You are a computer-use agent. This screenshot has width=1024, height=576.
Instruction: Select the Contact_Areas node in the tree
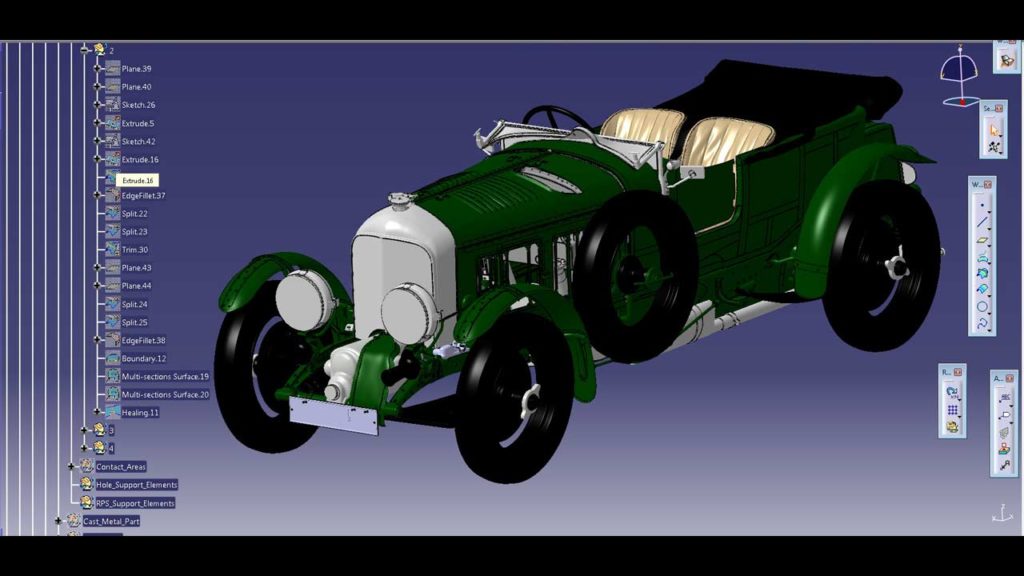coord(122,466)
